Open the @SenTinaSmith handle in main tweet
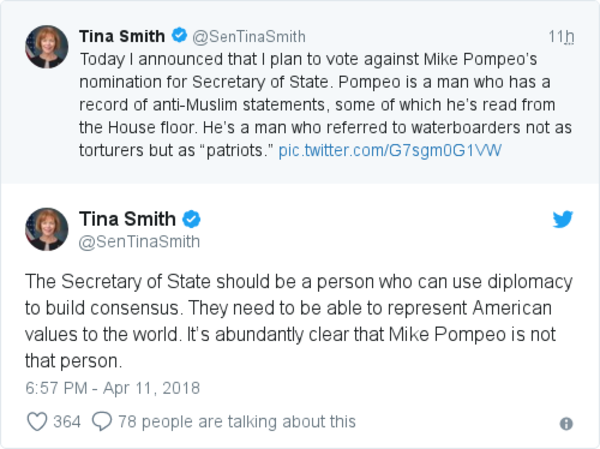Viewport: 600px width, 449px height. click(139, 241)
